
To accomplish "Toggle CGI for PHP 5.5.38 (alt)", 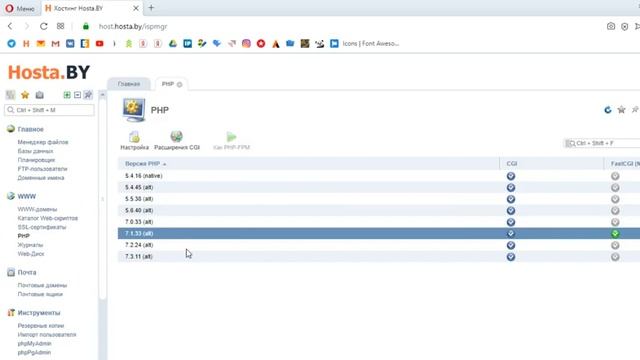I will click(x=511, y=199).
